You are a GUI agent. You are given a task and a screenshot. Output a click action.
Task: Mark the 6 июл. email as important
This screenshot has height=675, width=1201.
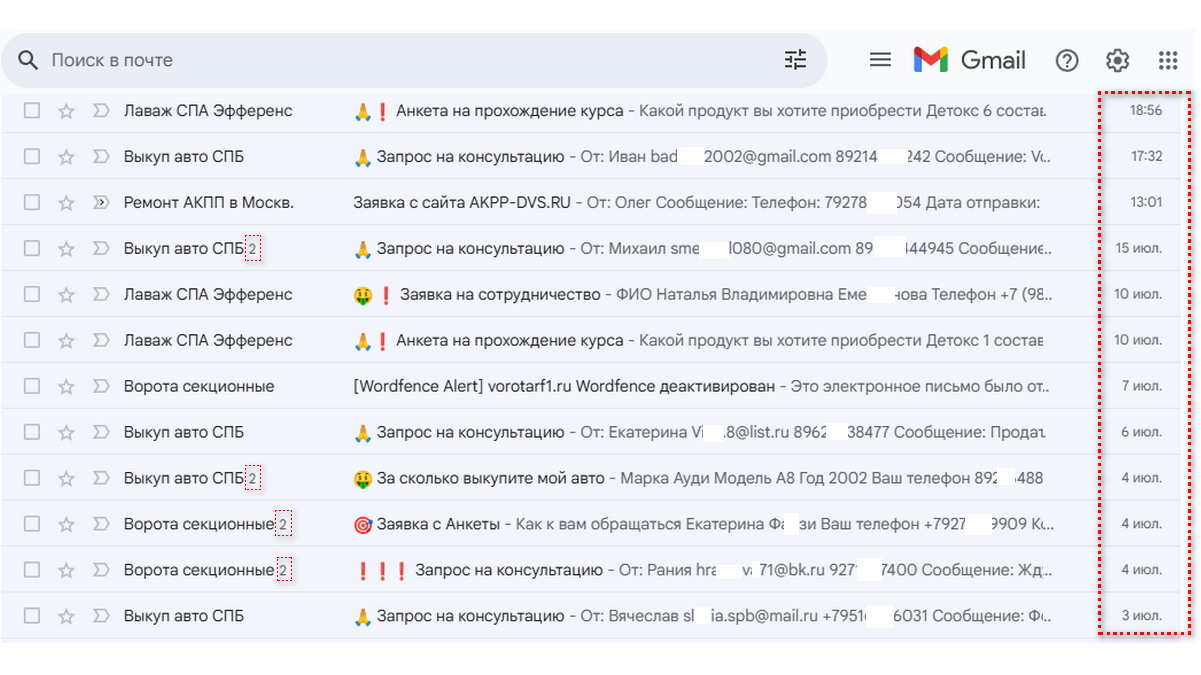[100, 433]
